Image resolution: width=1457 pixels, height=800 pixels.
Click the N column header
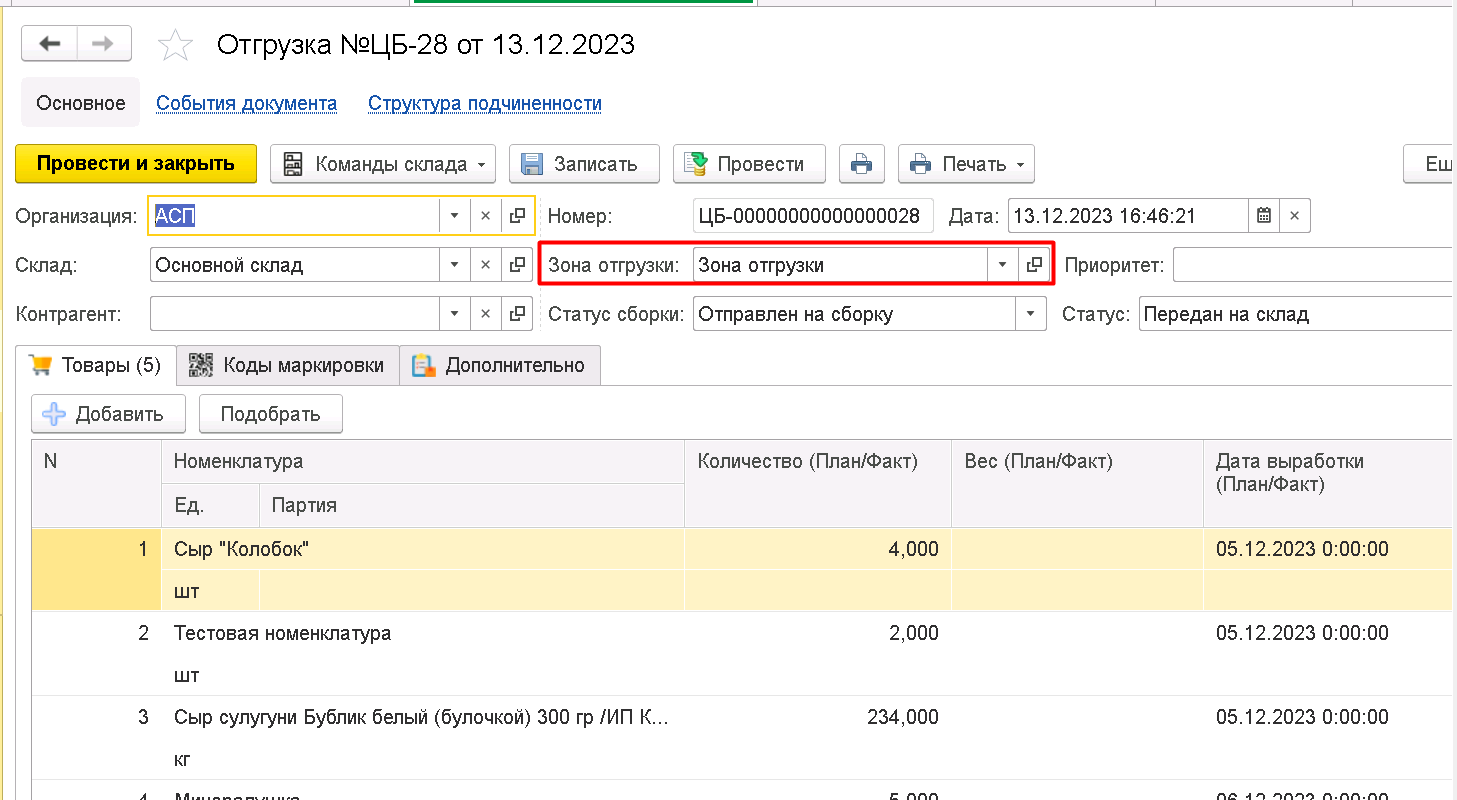click(96, 483)
